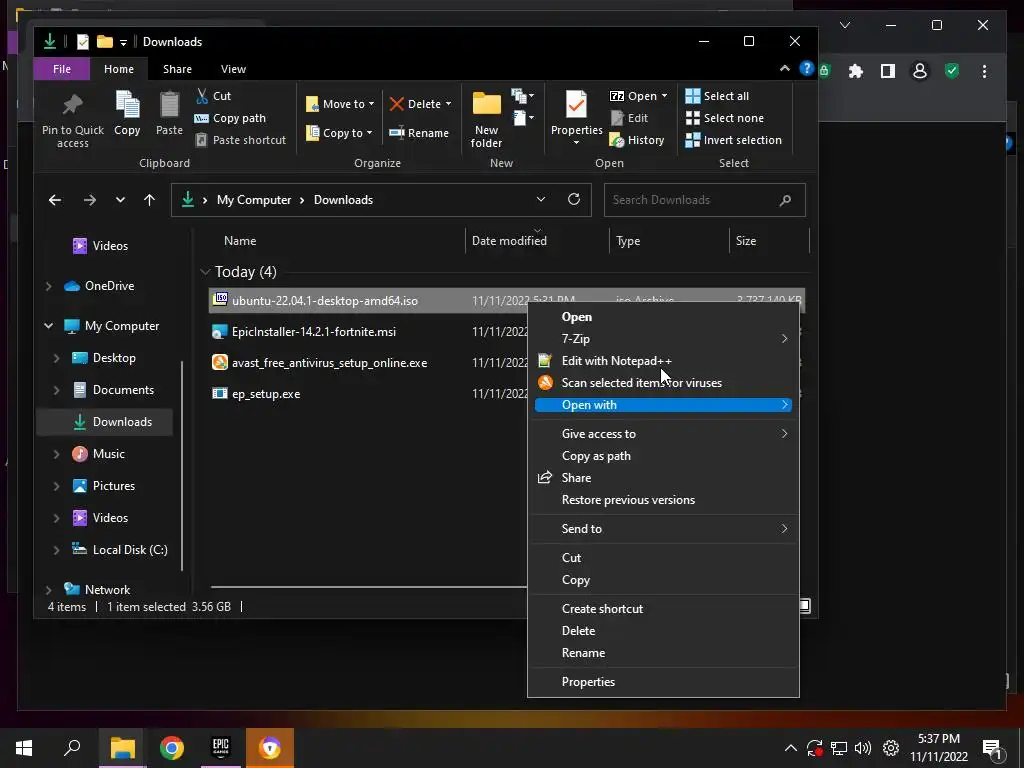Switch to the Share tab
Image resolution: width=1024 pixels, height=768 pixels.
pyautogui.click(x=177, y=69)
